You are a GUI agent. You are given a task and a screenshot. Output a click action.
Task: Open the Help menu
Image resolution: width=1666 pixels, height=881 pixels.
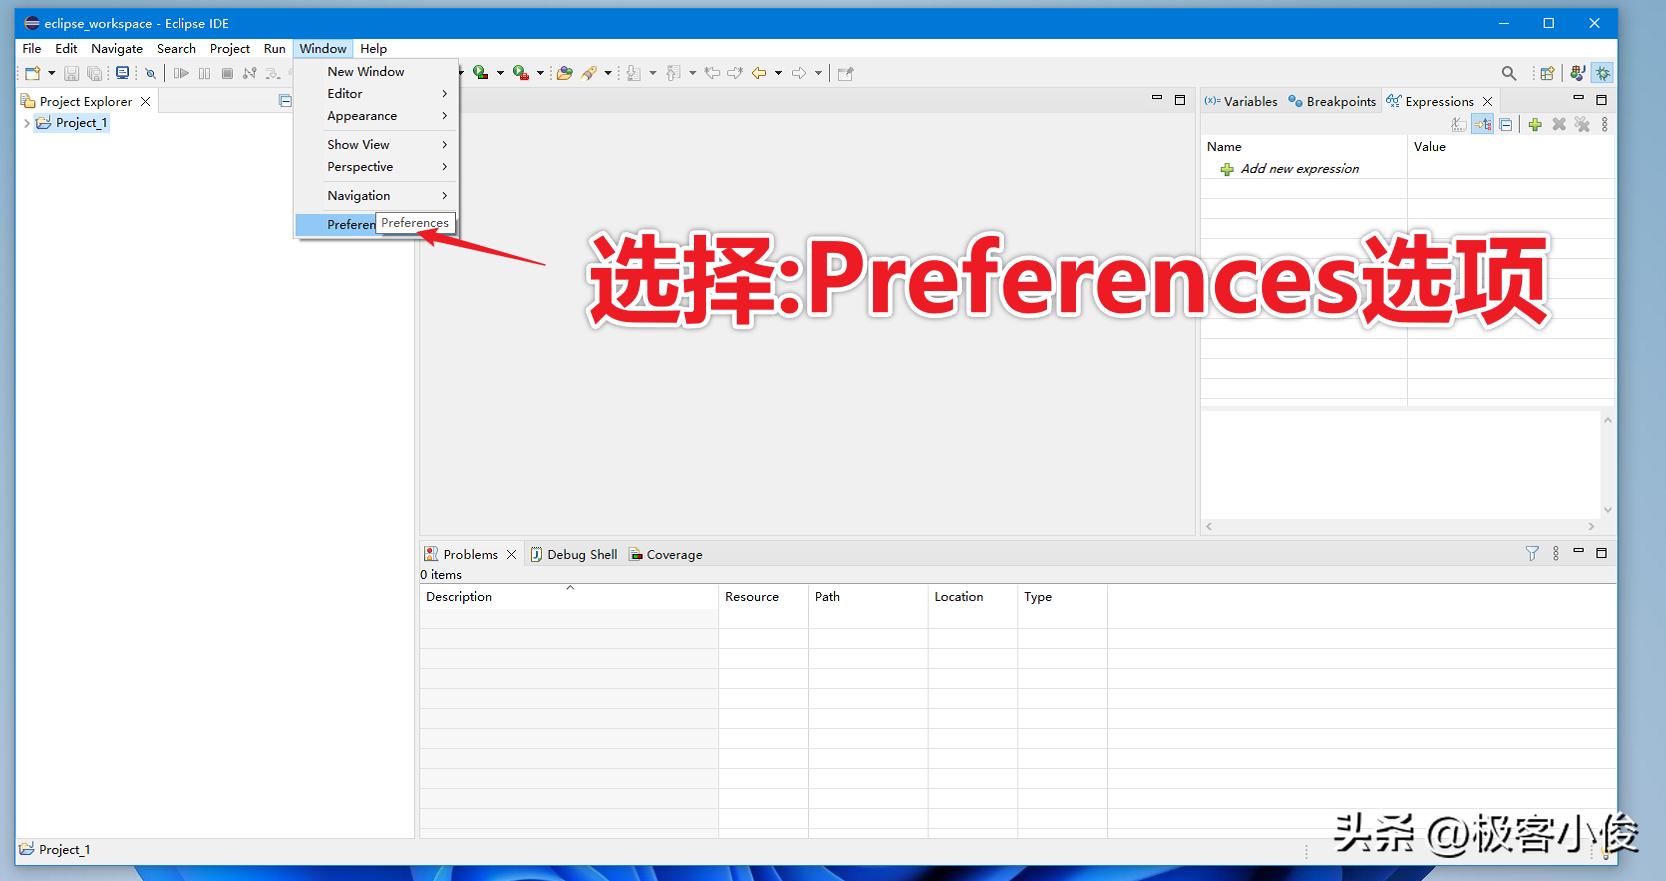pyautogui.click(x=373, y=48)
